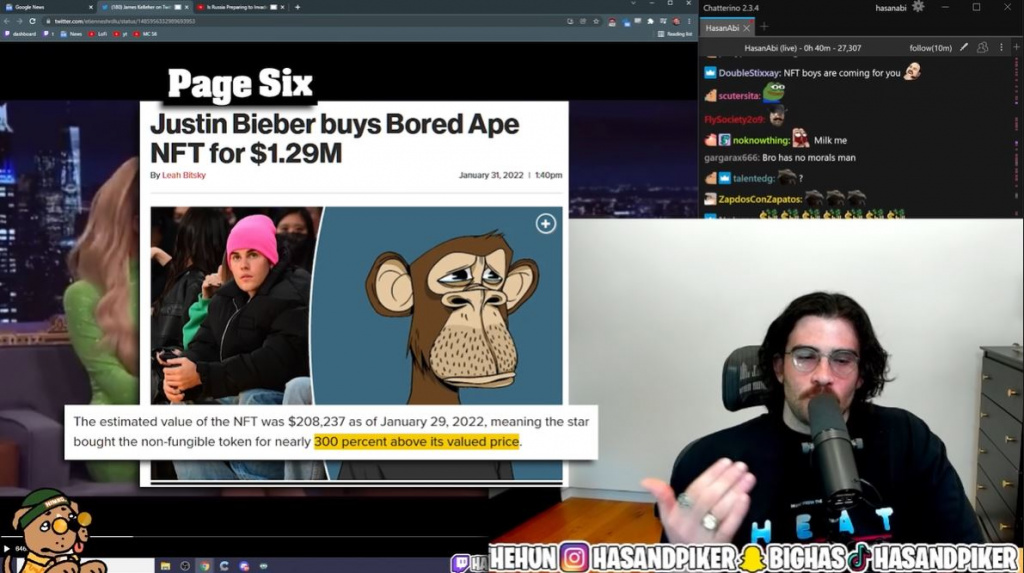Add a new Chatterino split
The width and height of the screenshot is (1024, 573).
tap(1016, 47)
